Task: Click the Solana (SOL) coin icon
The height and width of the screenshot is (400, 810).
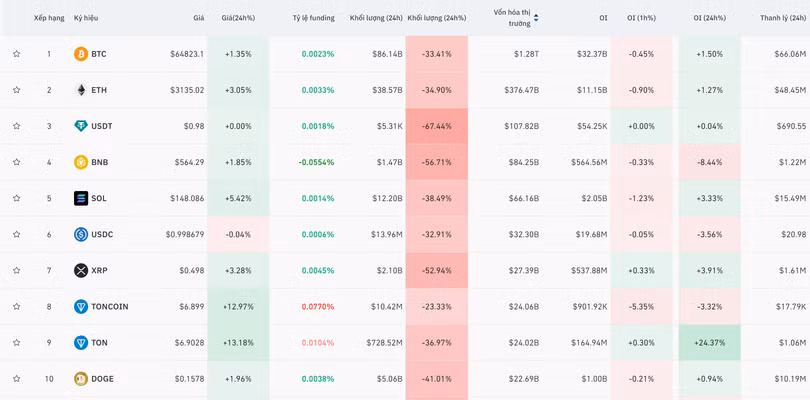Action: (81, 198)
